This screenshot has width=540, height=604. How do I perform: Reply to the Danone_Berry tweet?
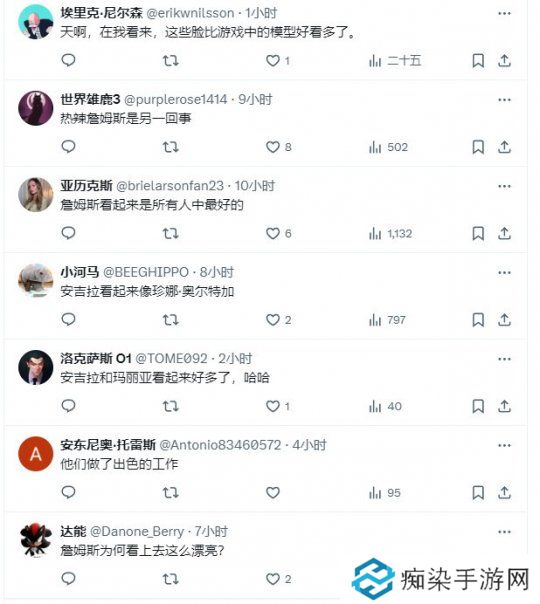pos(68,579)
